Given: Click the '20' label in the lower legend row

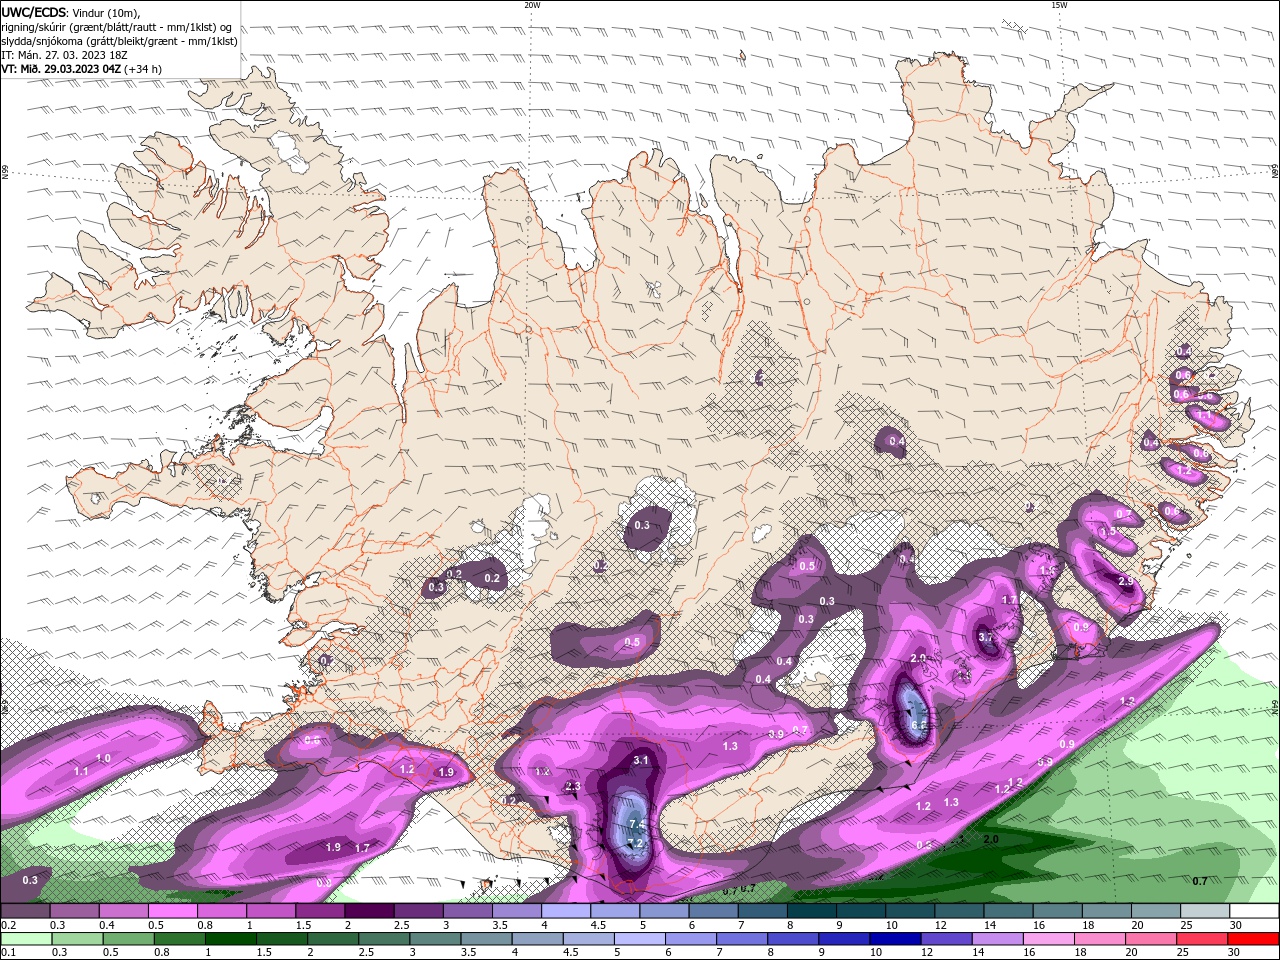Looking at the screenshot, I should [x=1131, y=952].
